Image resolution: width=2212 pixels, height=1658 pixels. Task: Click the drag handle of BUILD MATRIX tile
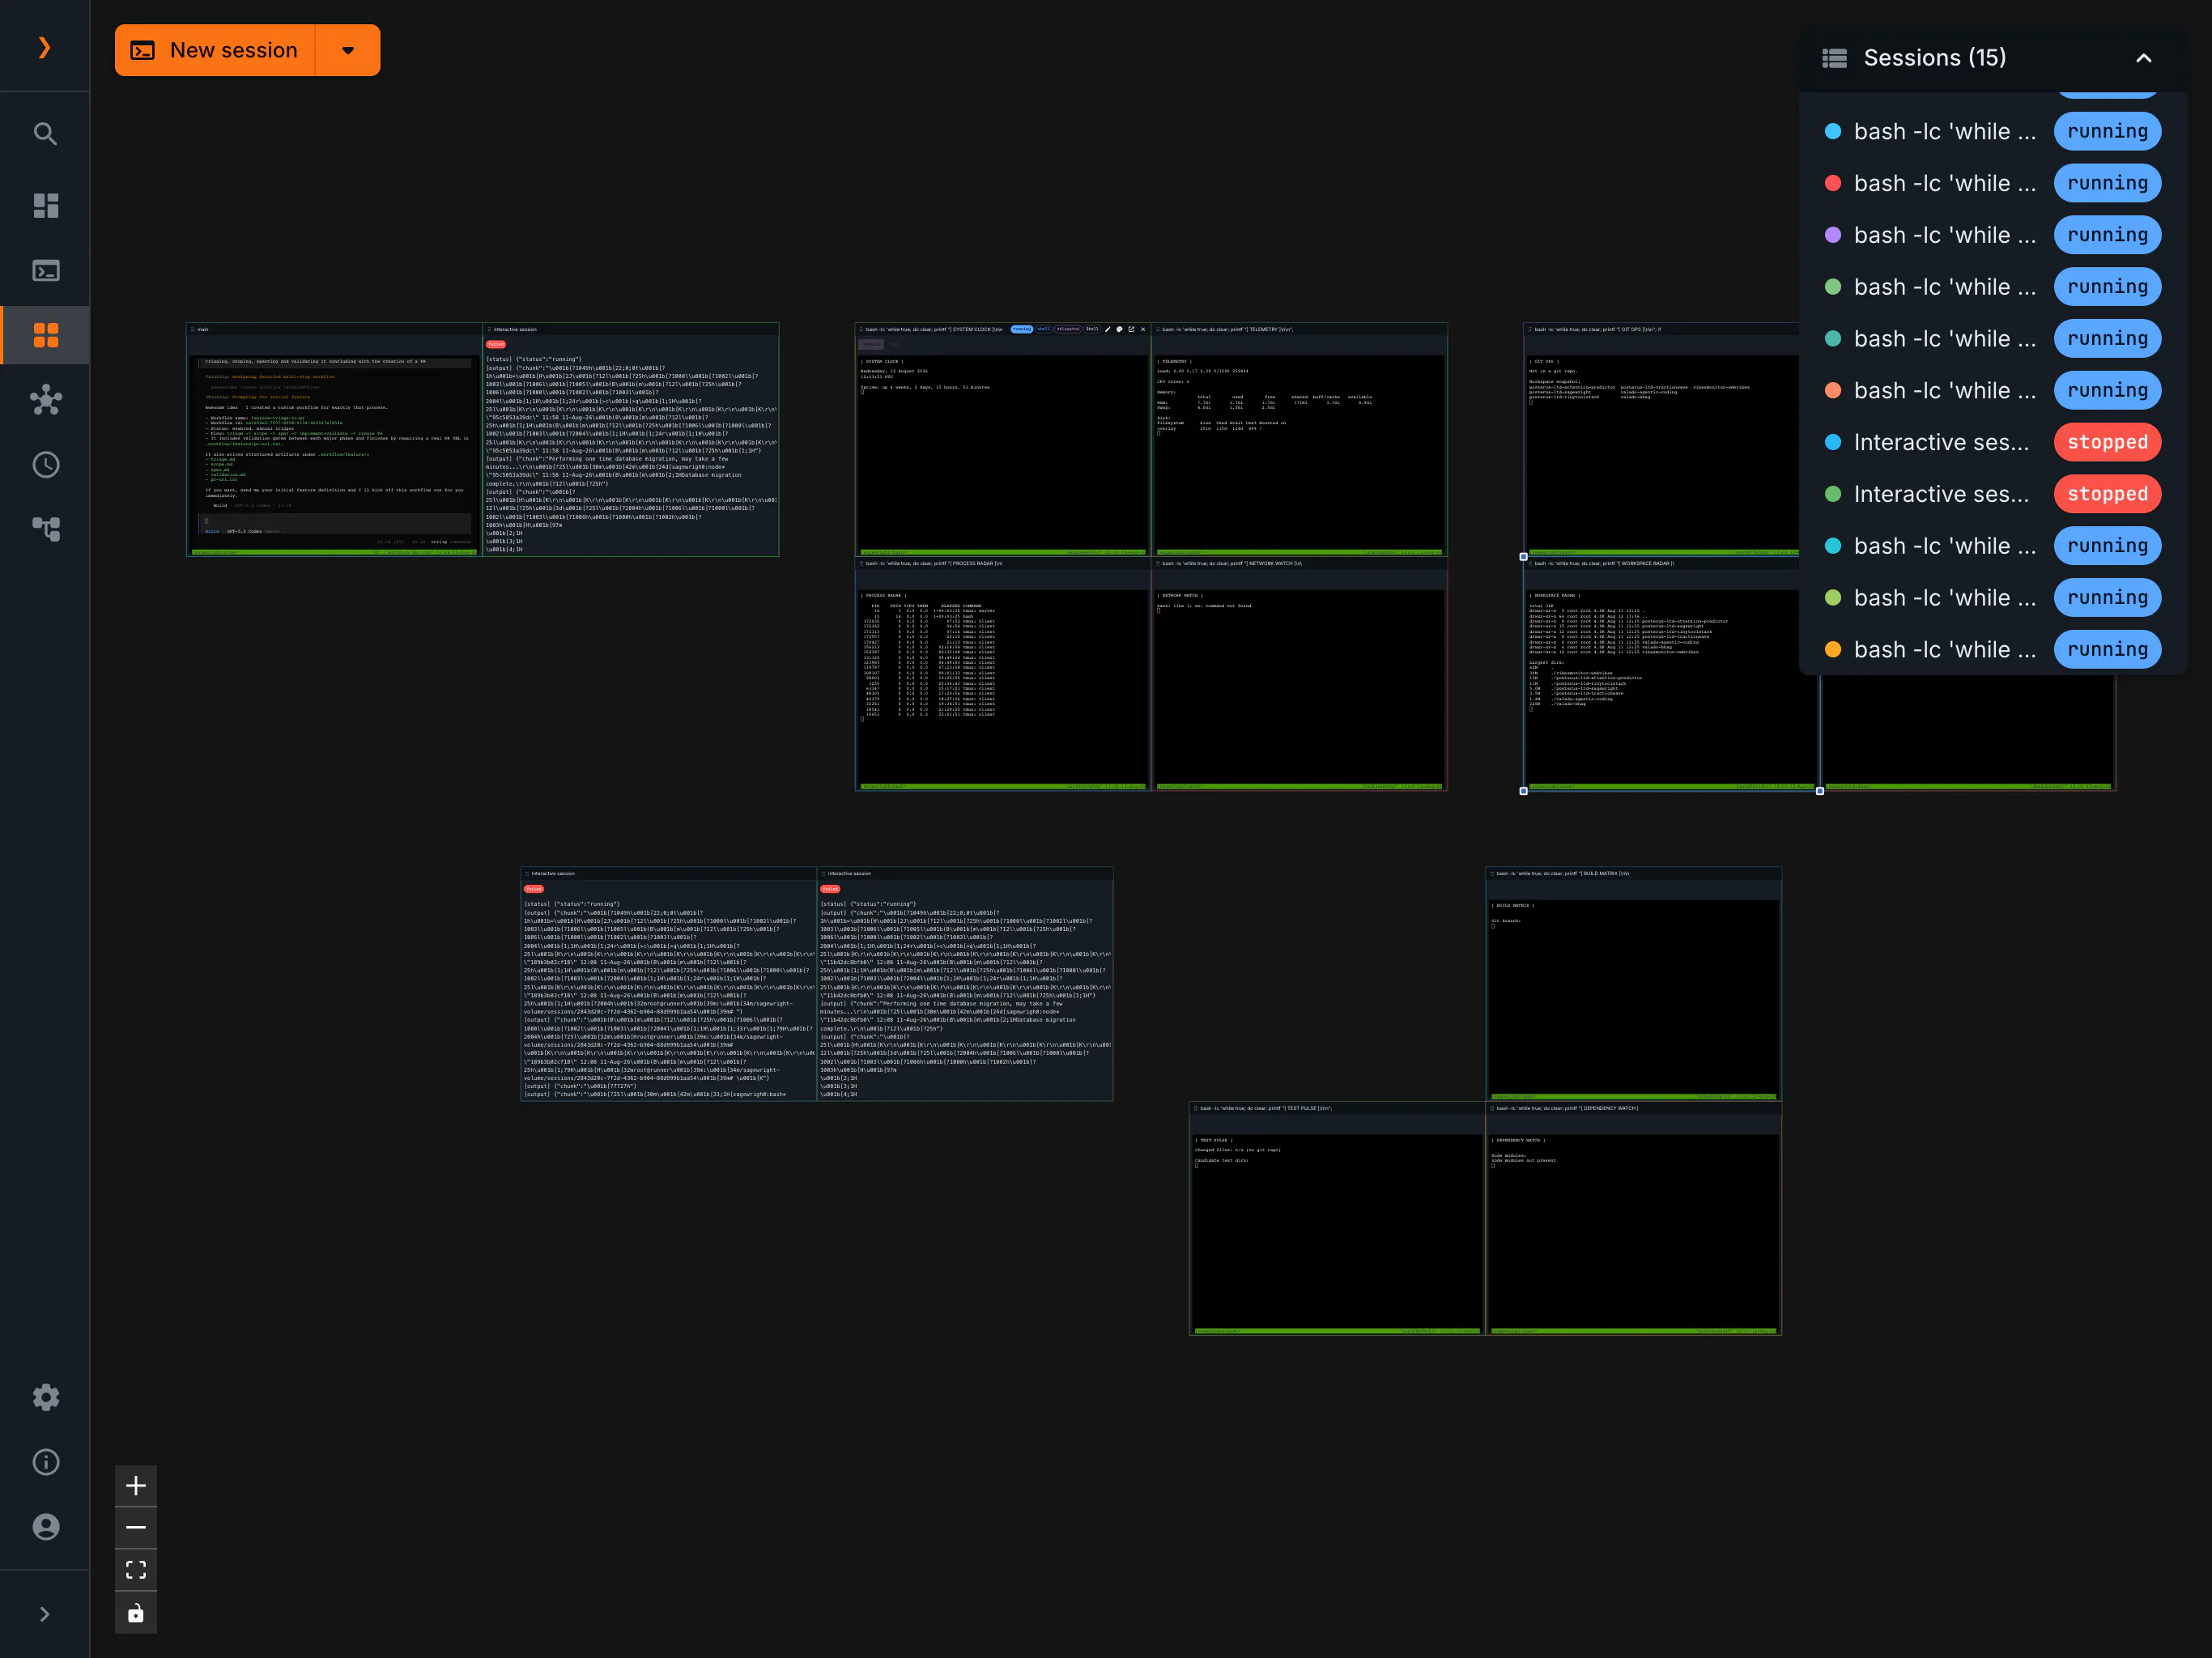(x=1492, y=873)
